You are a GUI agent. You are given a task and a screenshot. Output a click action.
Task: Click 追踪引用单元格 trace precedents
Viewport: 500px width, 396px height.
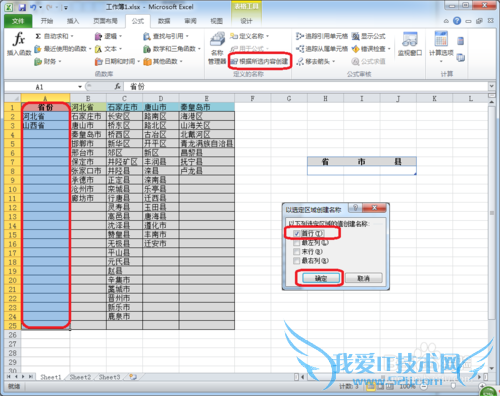(322, 36)
